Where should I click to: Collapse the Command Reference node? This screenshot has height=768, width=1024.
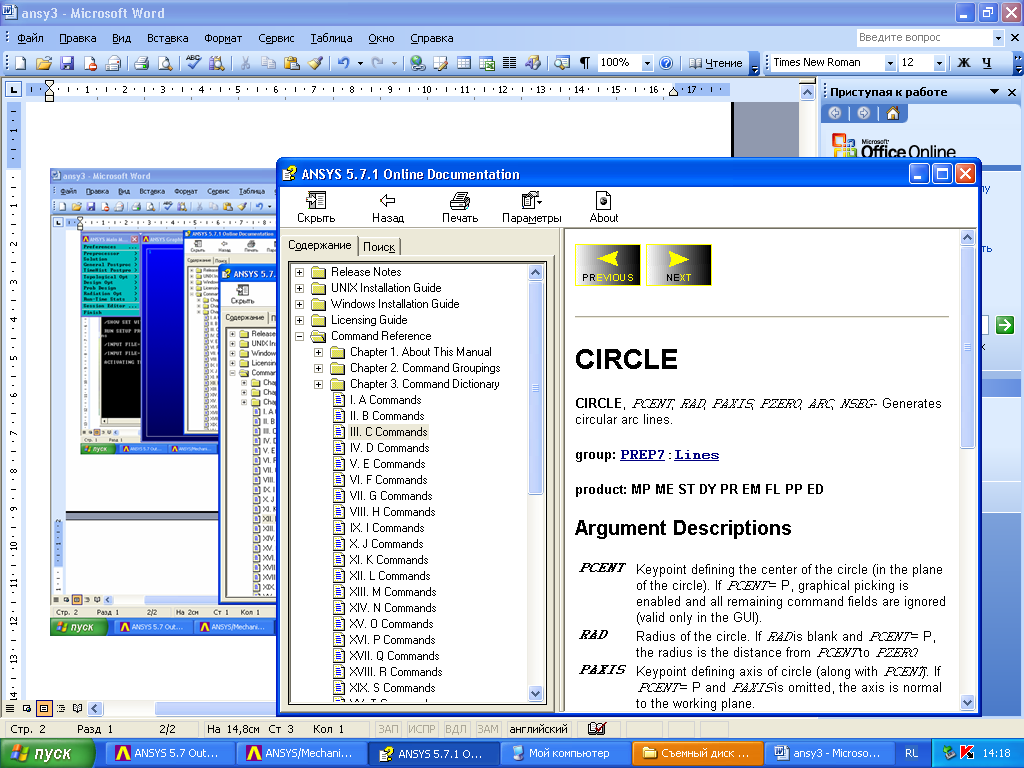300,336
